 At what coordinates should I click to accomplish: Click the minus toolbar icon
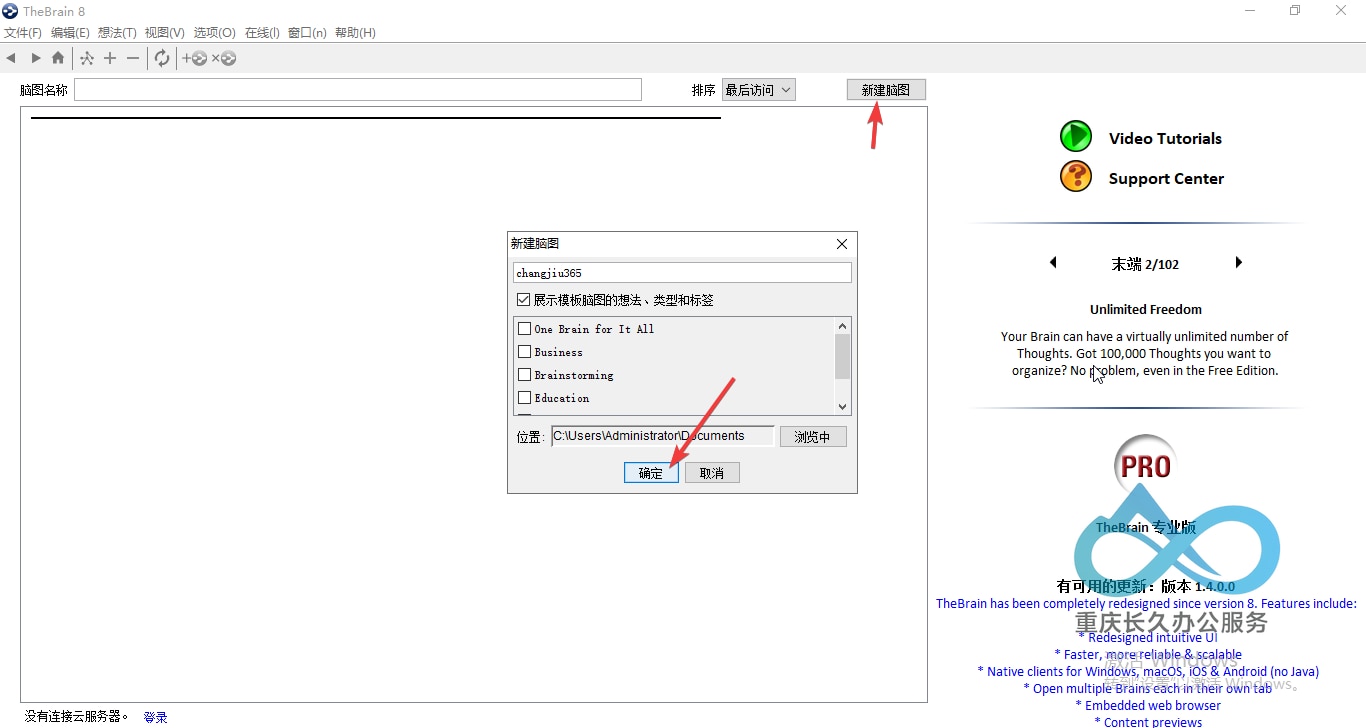tap(133, 59)
